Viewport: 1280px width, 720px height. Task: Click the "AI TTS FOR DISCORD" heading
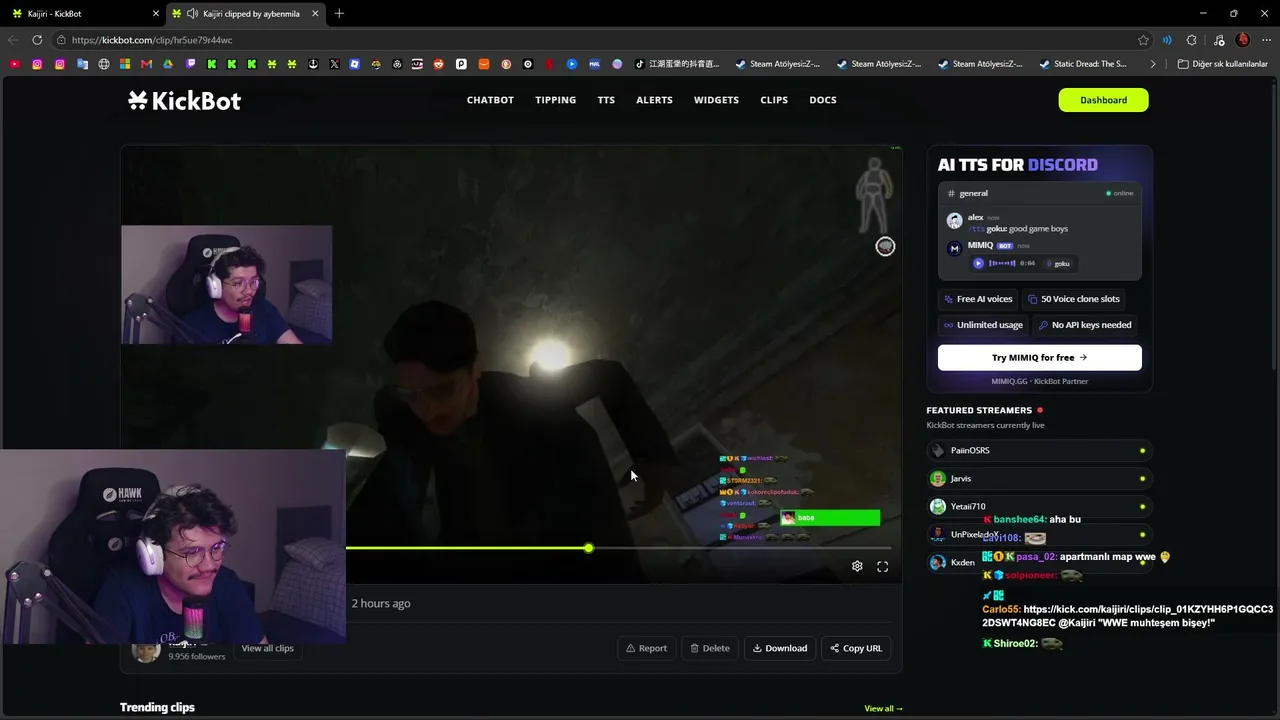pos(1017,165)
